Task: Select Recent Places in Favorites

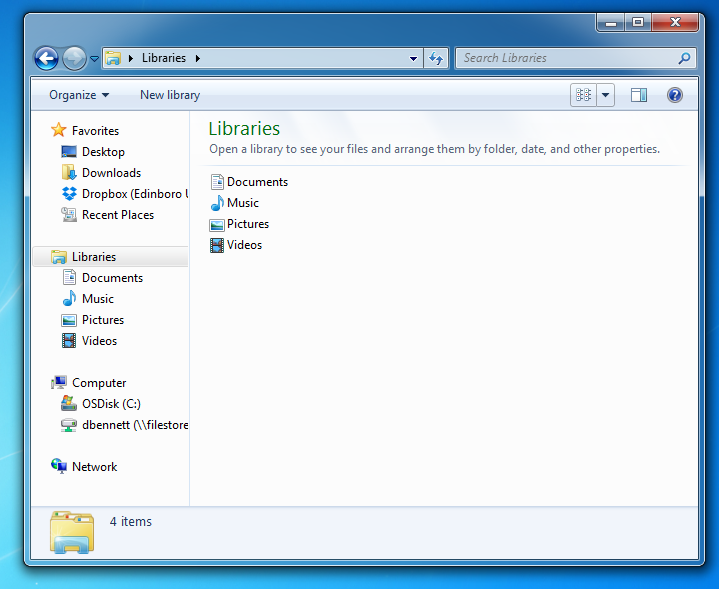Action: tap(117, 215)
